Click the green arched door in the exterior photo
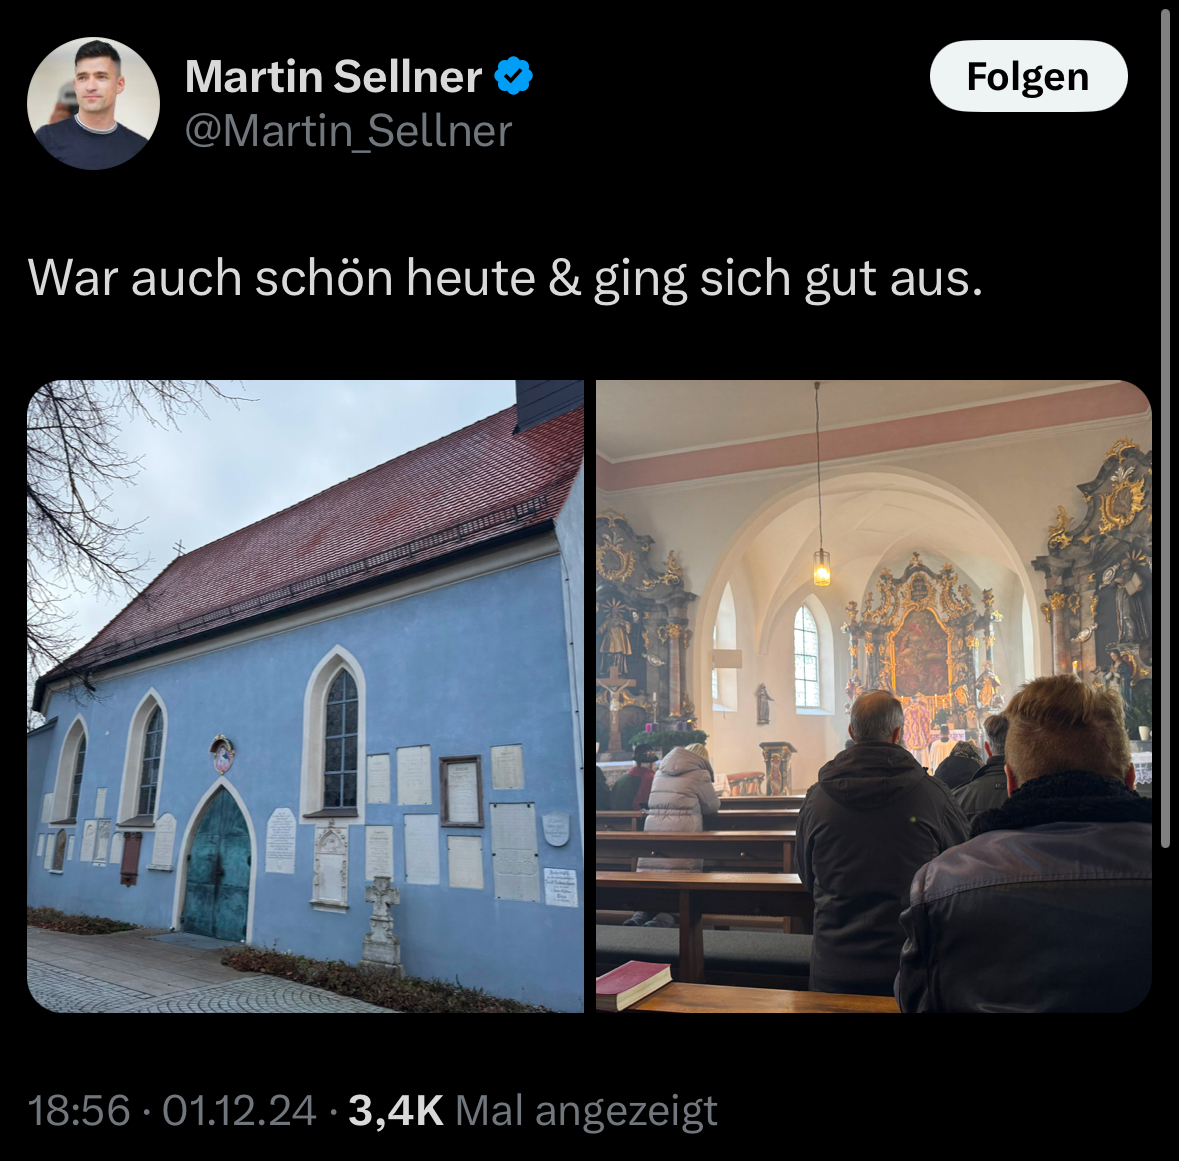This screenshot has height=1161, width=1179. click(x=217, y=865)
